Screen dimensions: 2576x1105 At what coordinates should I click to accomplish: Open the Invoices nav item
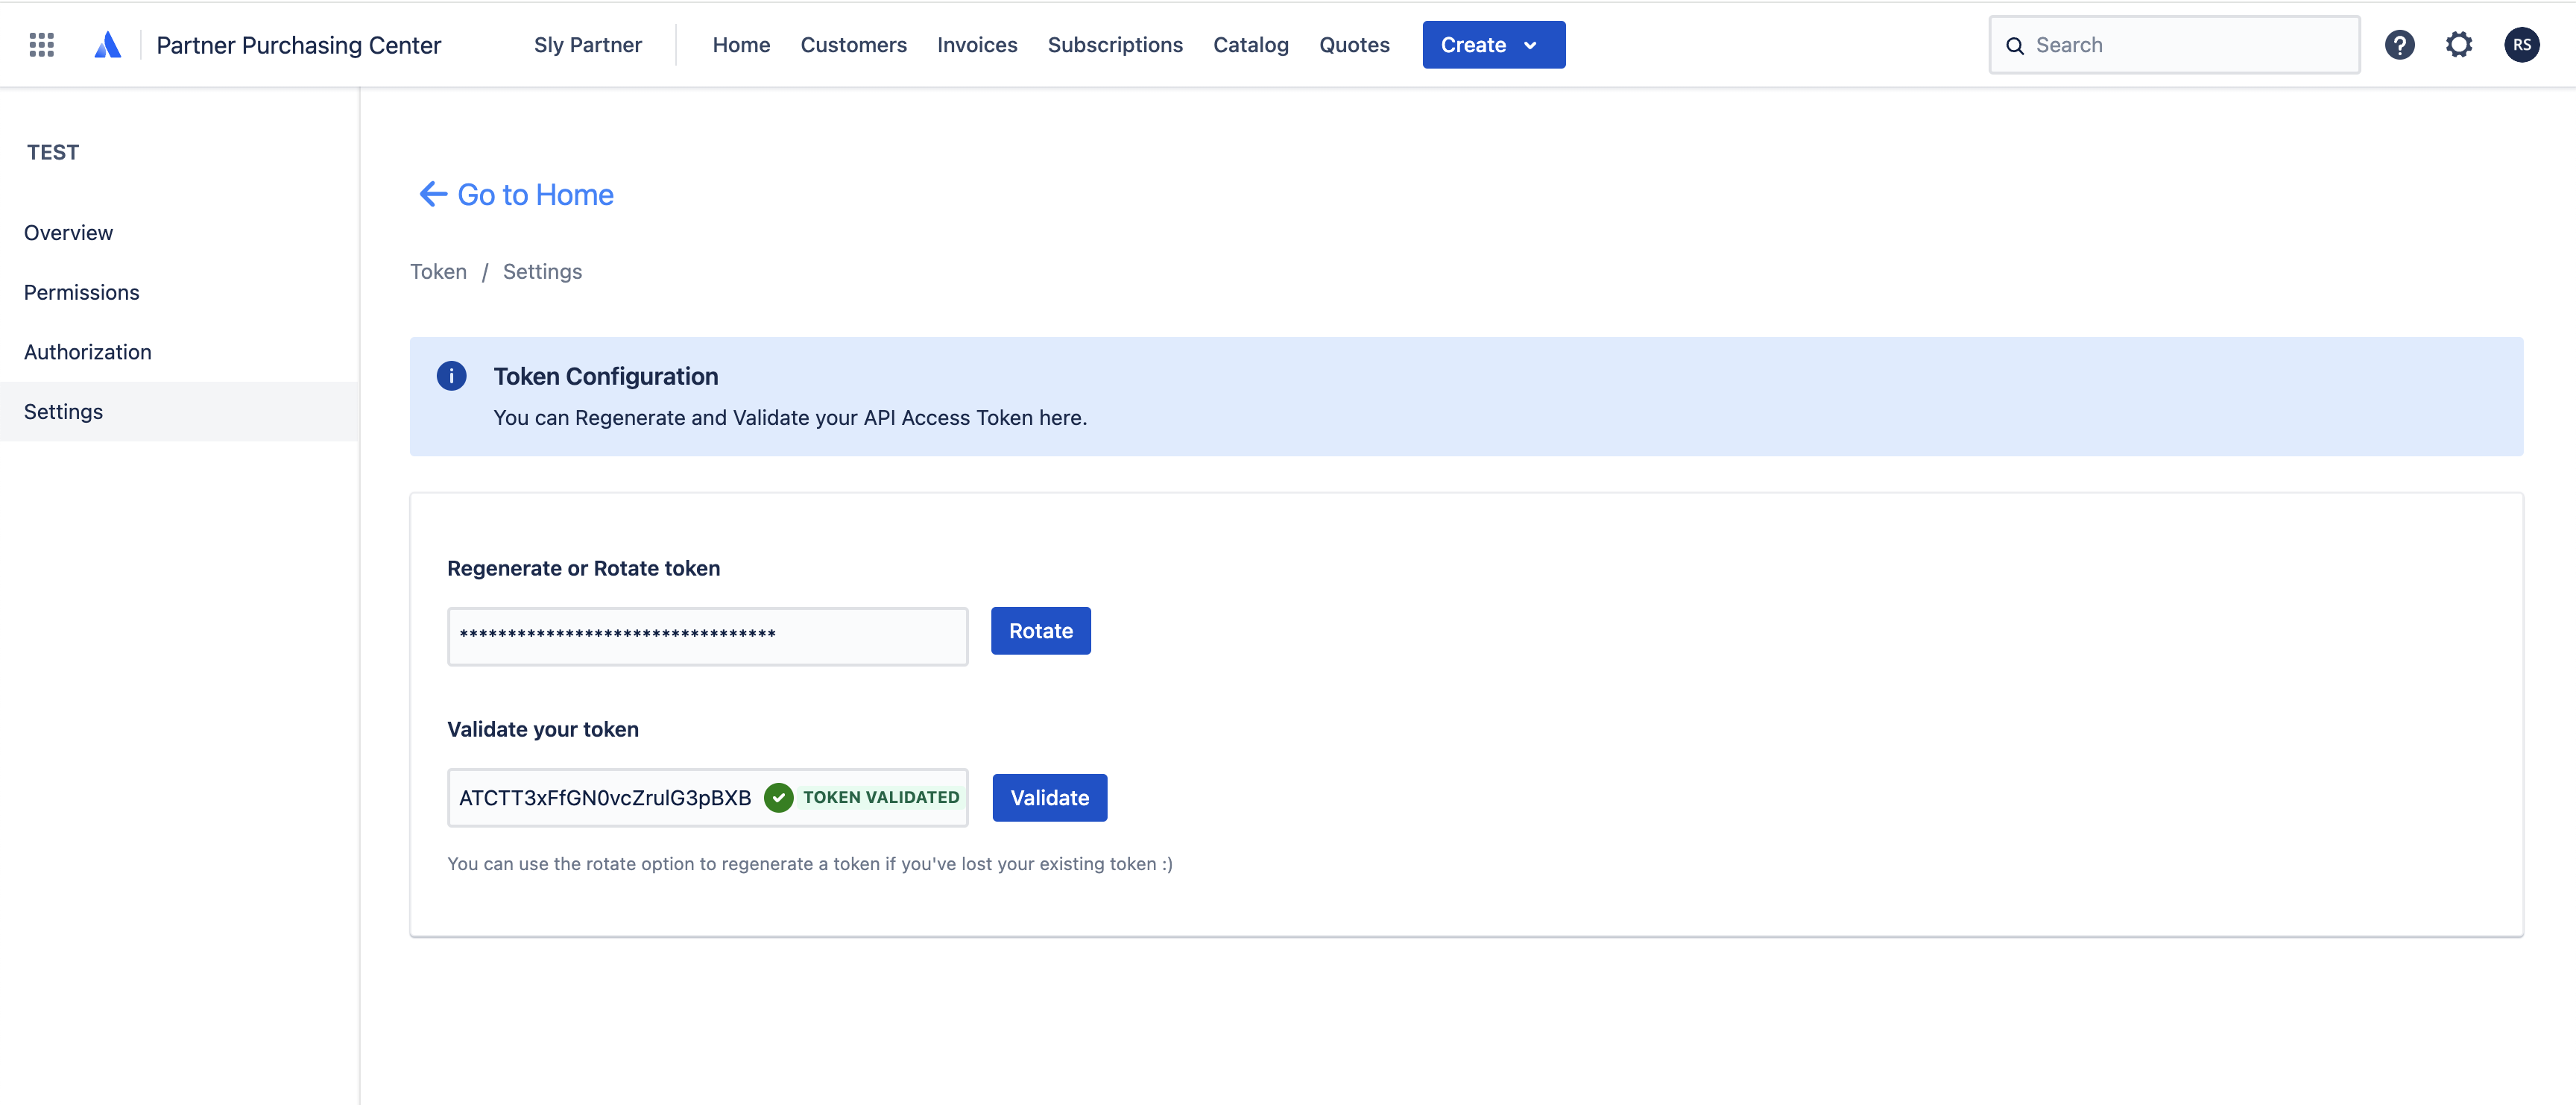[976, 45]
